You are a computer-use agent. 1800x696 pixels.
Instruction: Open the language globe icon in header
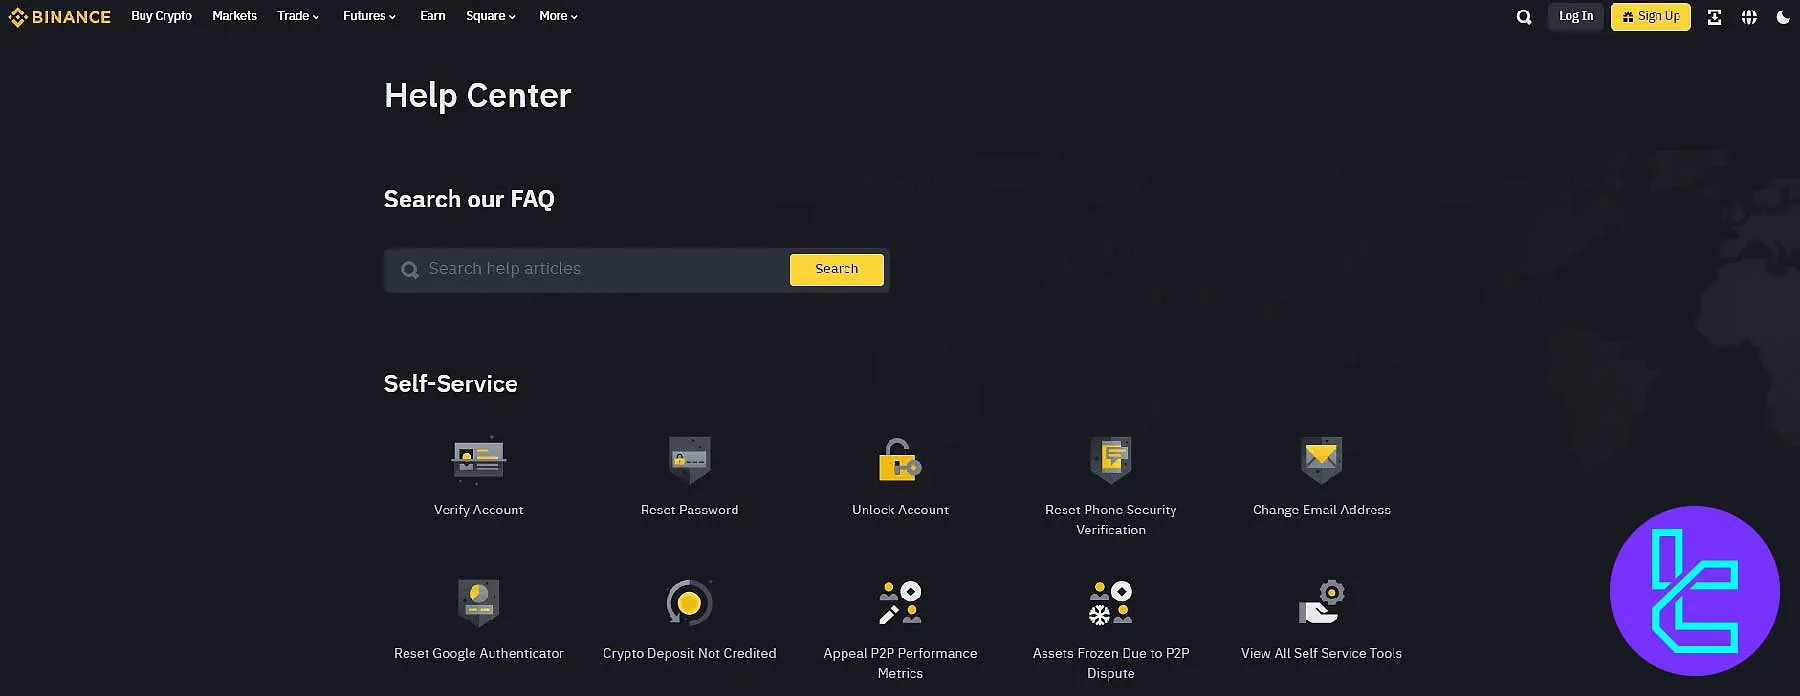tap(1748, 17)
